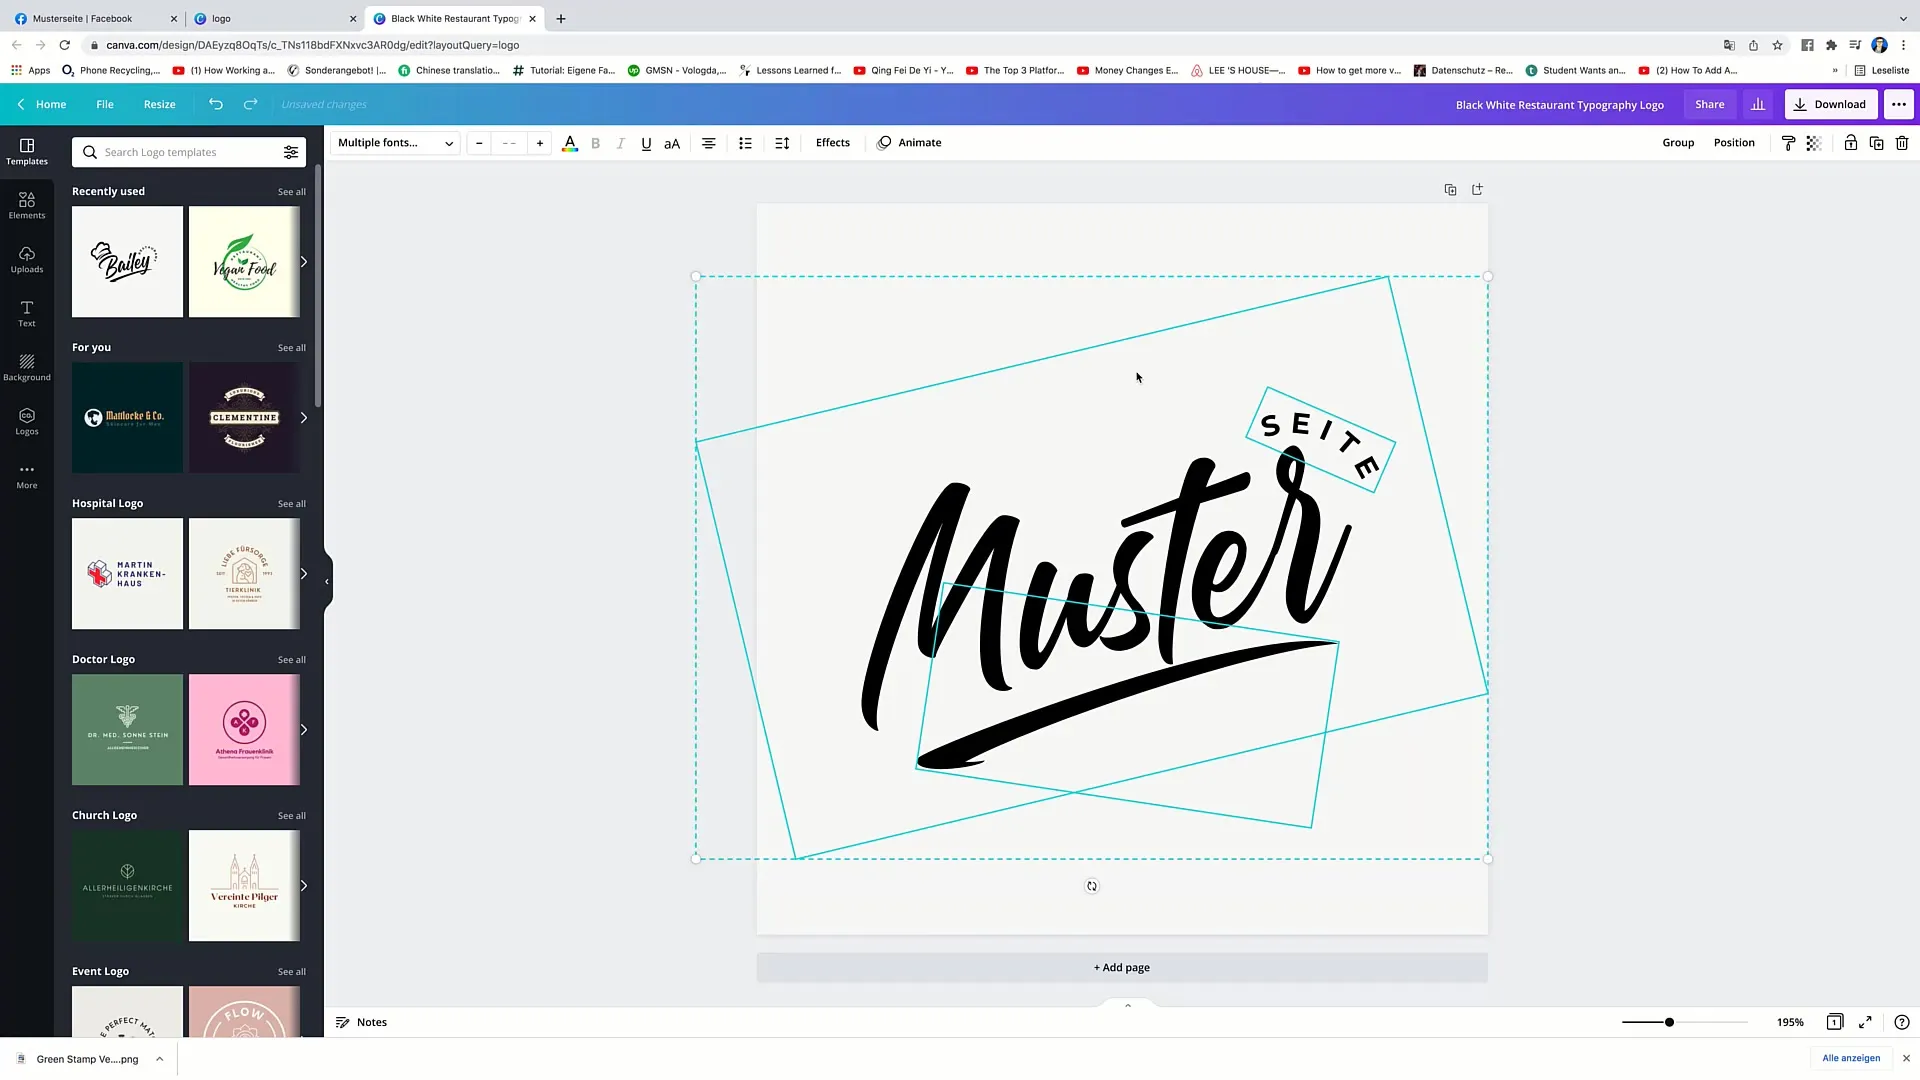The height and width of the screenshot is (1080, 1920).
Task: Click the Group icon in top toolbar
Action: [x=1679, y=142]
